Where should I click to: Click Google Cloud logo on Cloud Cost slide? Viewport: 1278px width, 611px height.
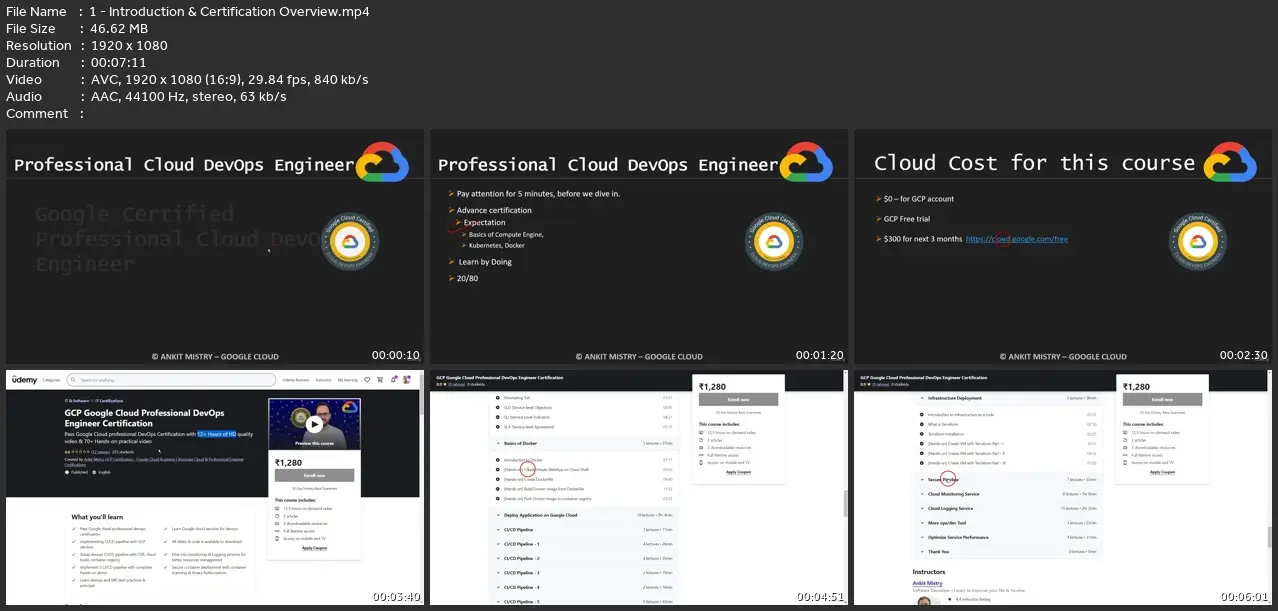1230,161
